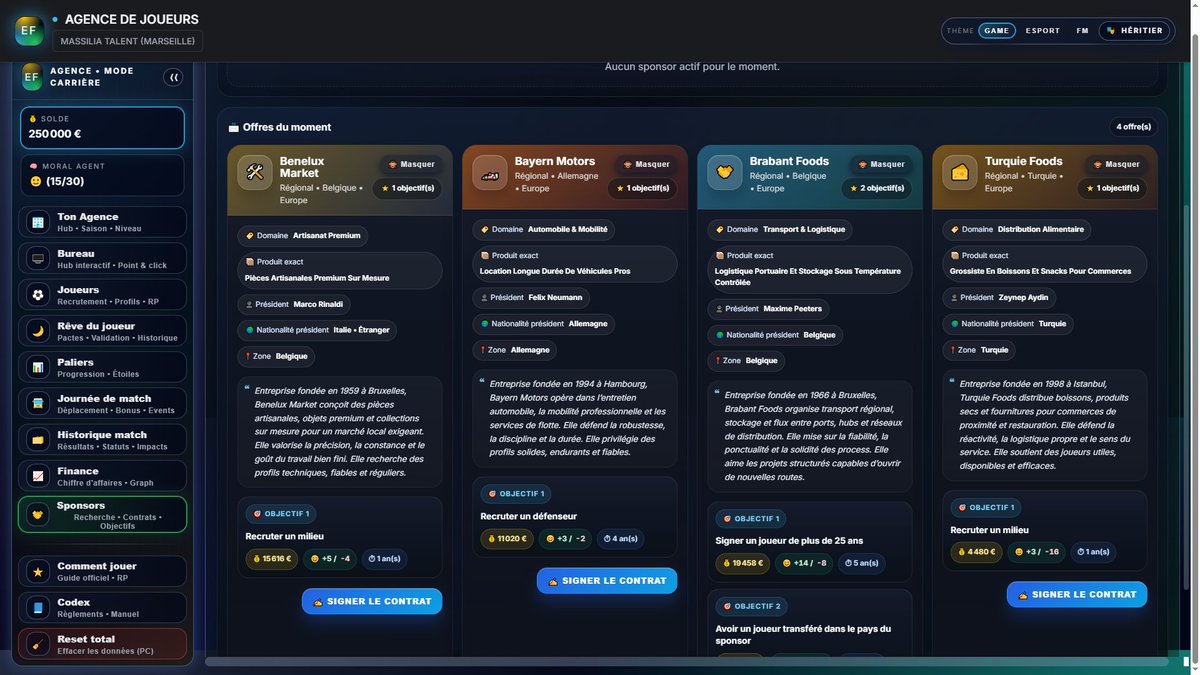Click Turquie Foods 1 objectif(s) badge
This screenshot has width=1200, height=675.
coord(1113,188)
